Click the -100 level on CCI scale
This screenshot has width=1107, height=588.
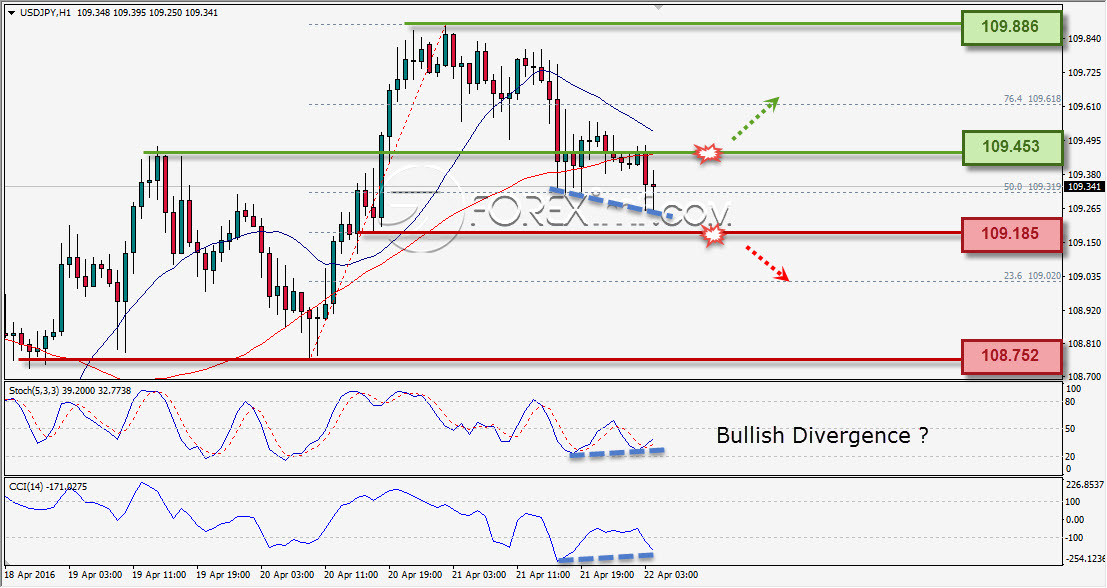click(1075, 538)
